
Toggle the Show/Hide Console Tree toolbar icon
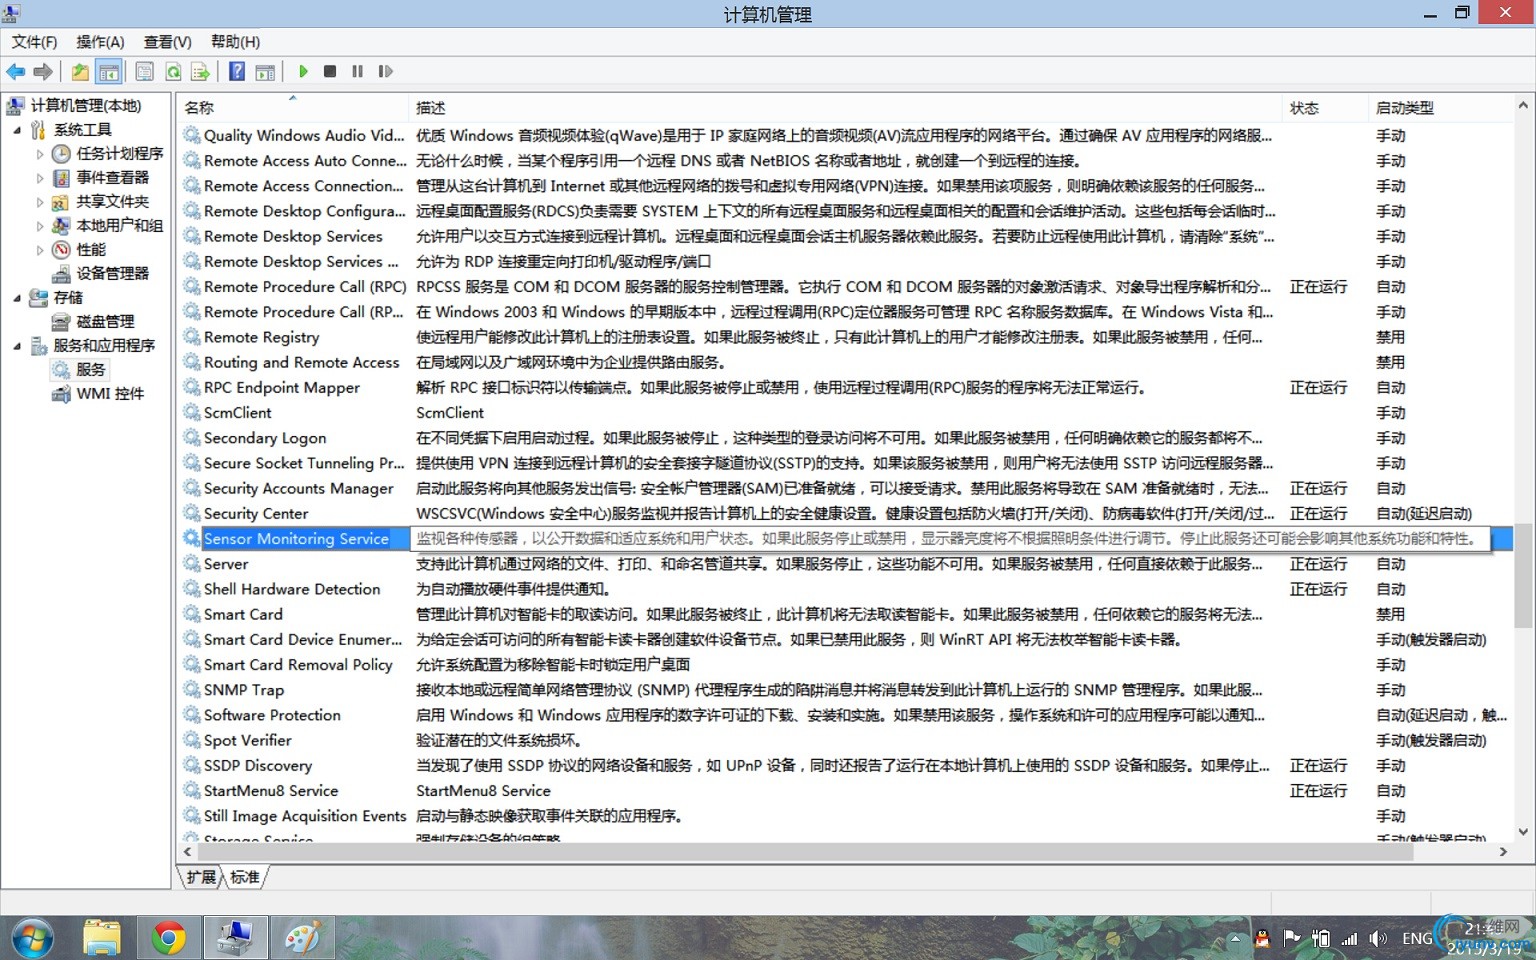(109, 72)
